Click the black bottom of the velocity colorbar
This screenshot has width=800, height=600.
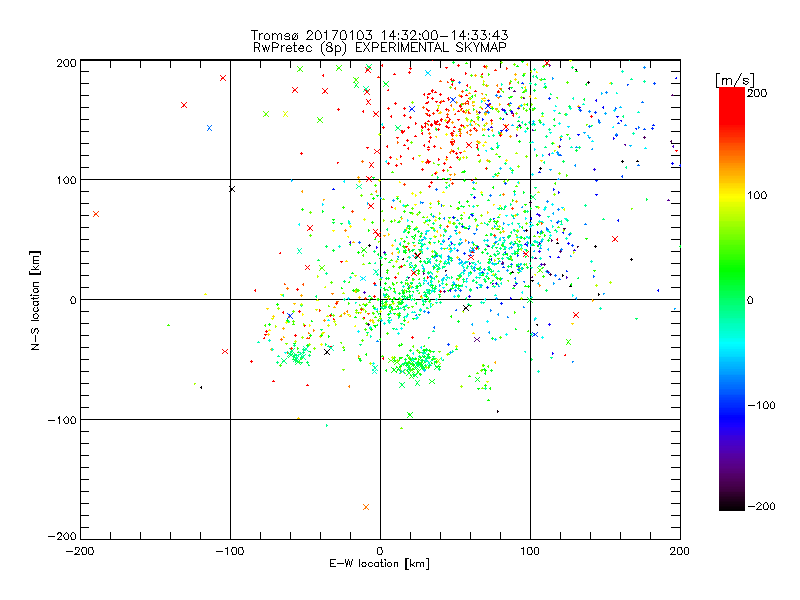pos(732,505)
